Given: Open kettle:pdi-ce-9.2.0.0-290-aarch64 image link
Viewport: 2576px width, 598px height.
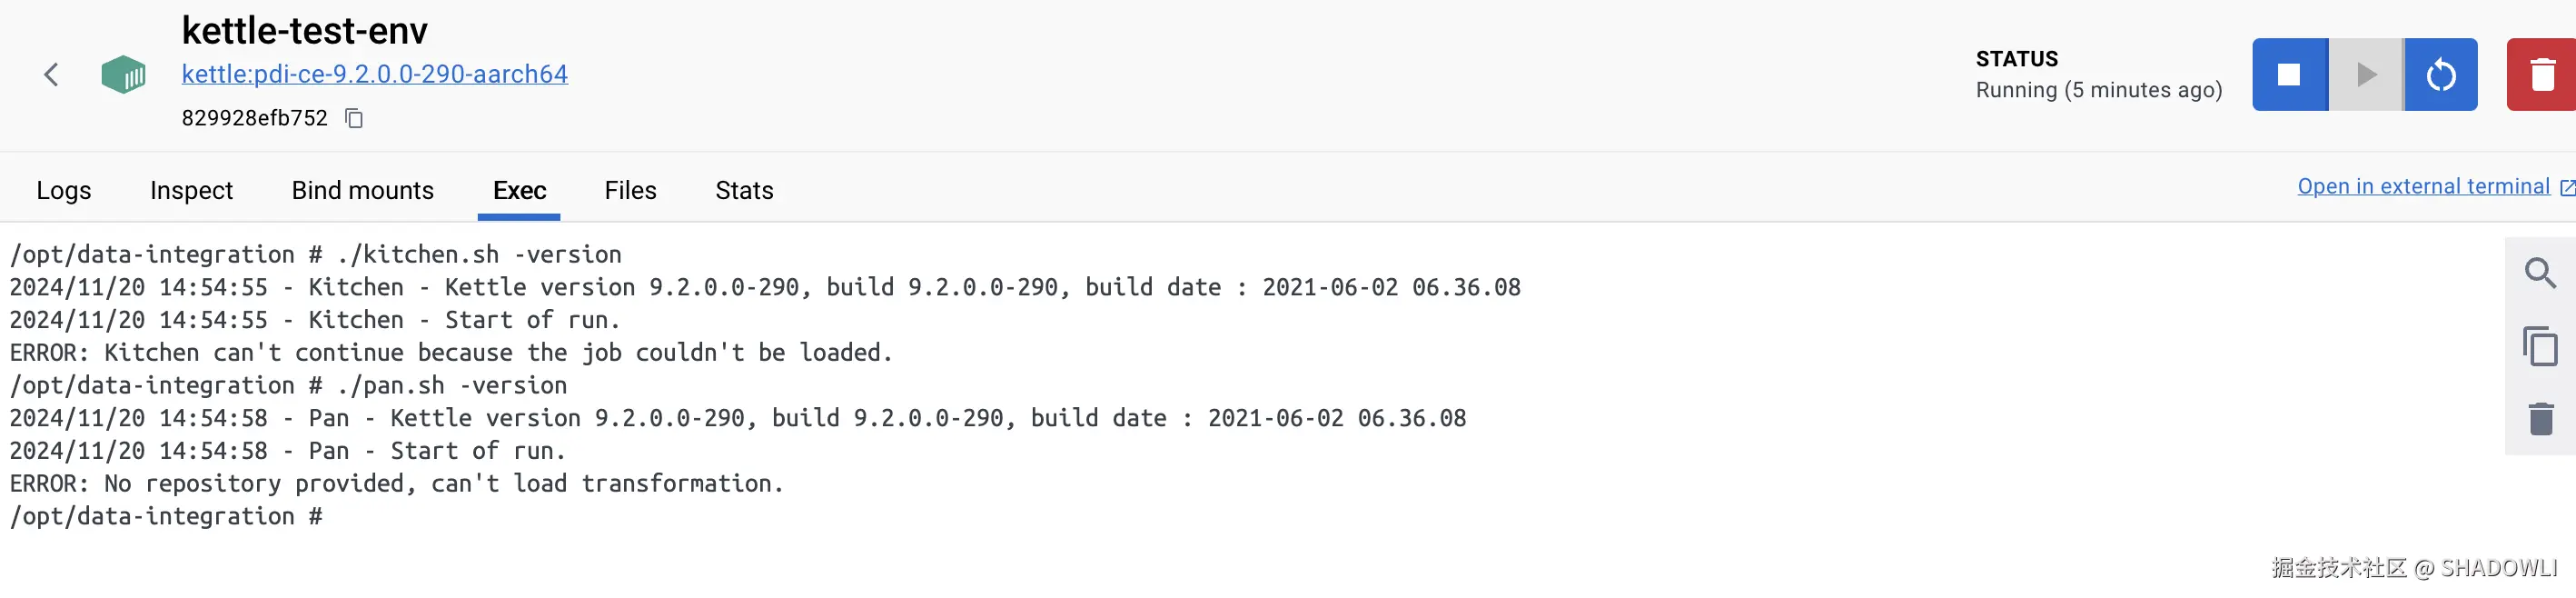Looking at the screenshot, I should click(374, 74).
